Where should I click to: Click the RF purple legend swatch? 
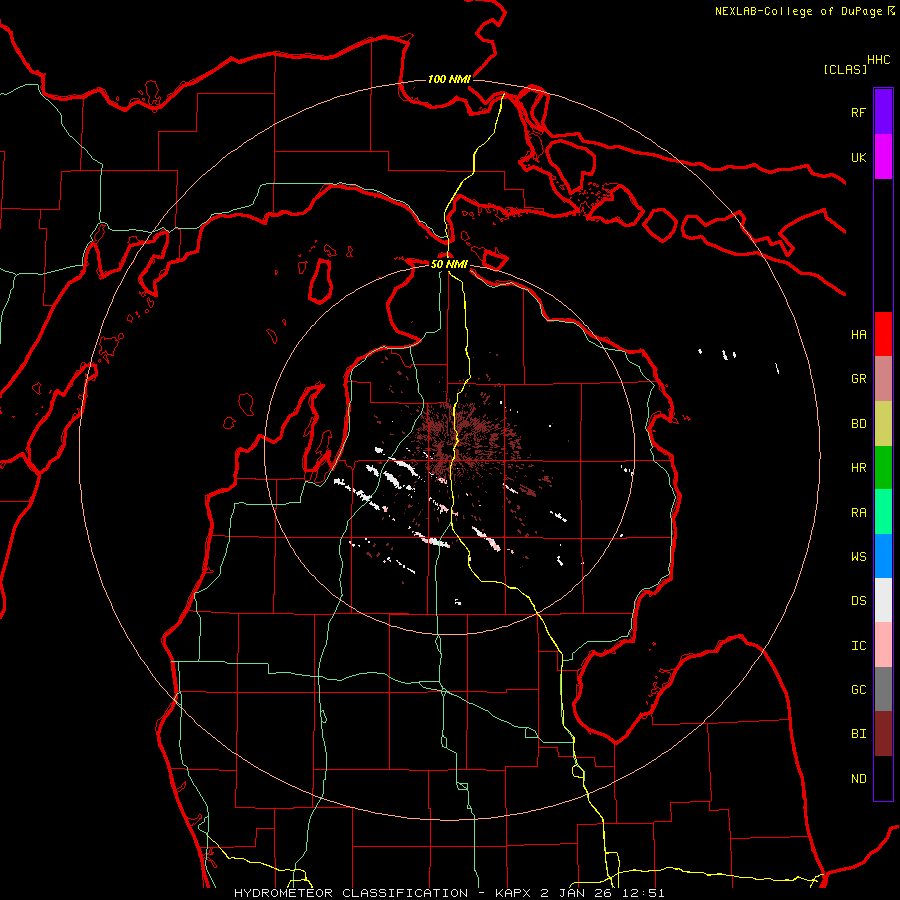pos(883,112)
